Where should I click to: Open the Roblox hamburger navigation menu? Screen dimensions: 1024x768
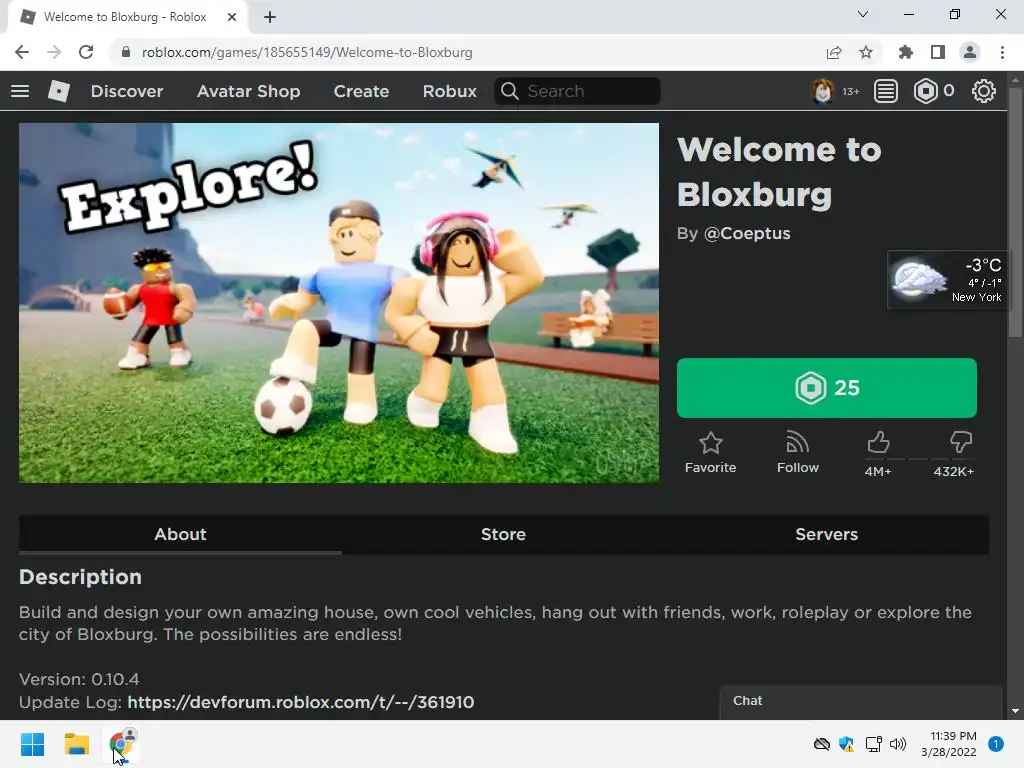coord(20,91)
